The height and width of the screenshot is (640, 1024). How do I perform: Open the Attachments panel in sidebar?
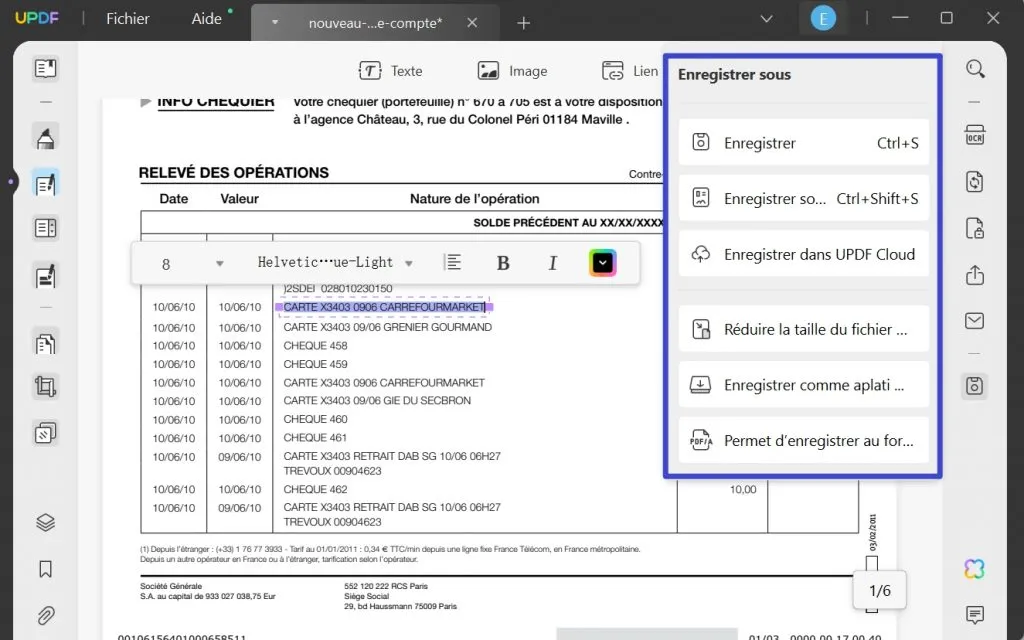tap(45, 615)
